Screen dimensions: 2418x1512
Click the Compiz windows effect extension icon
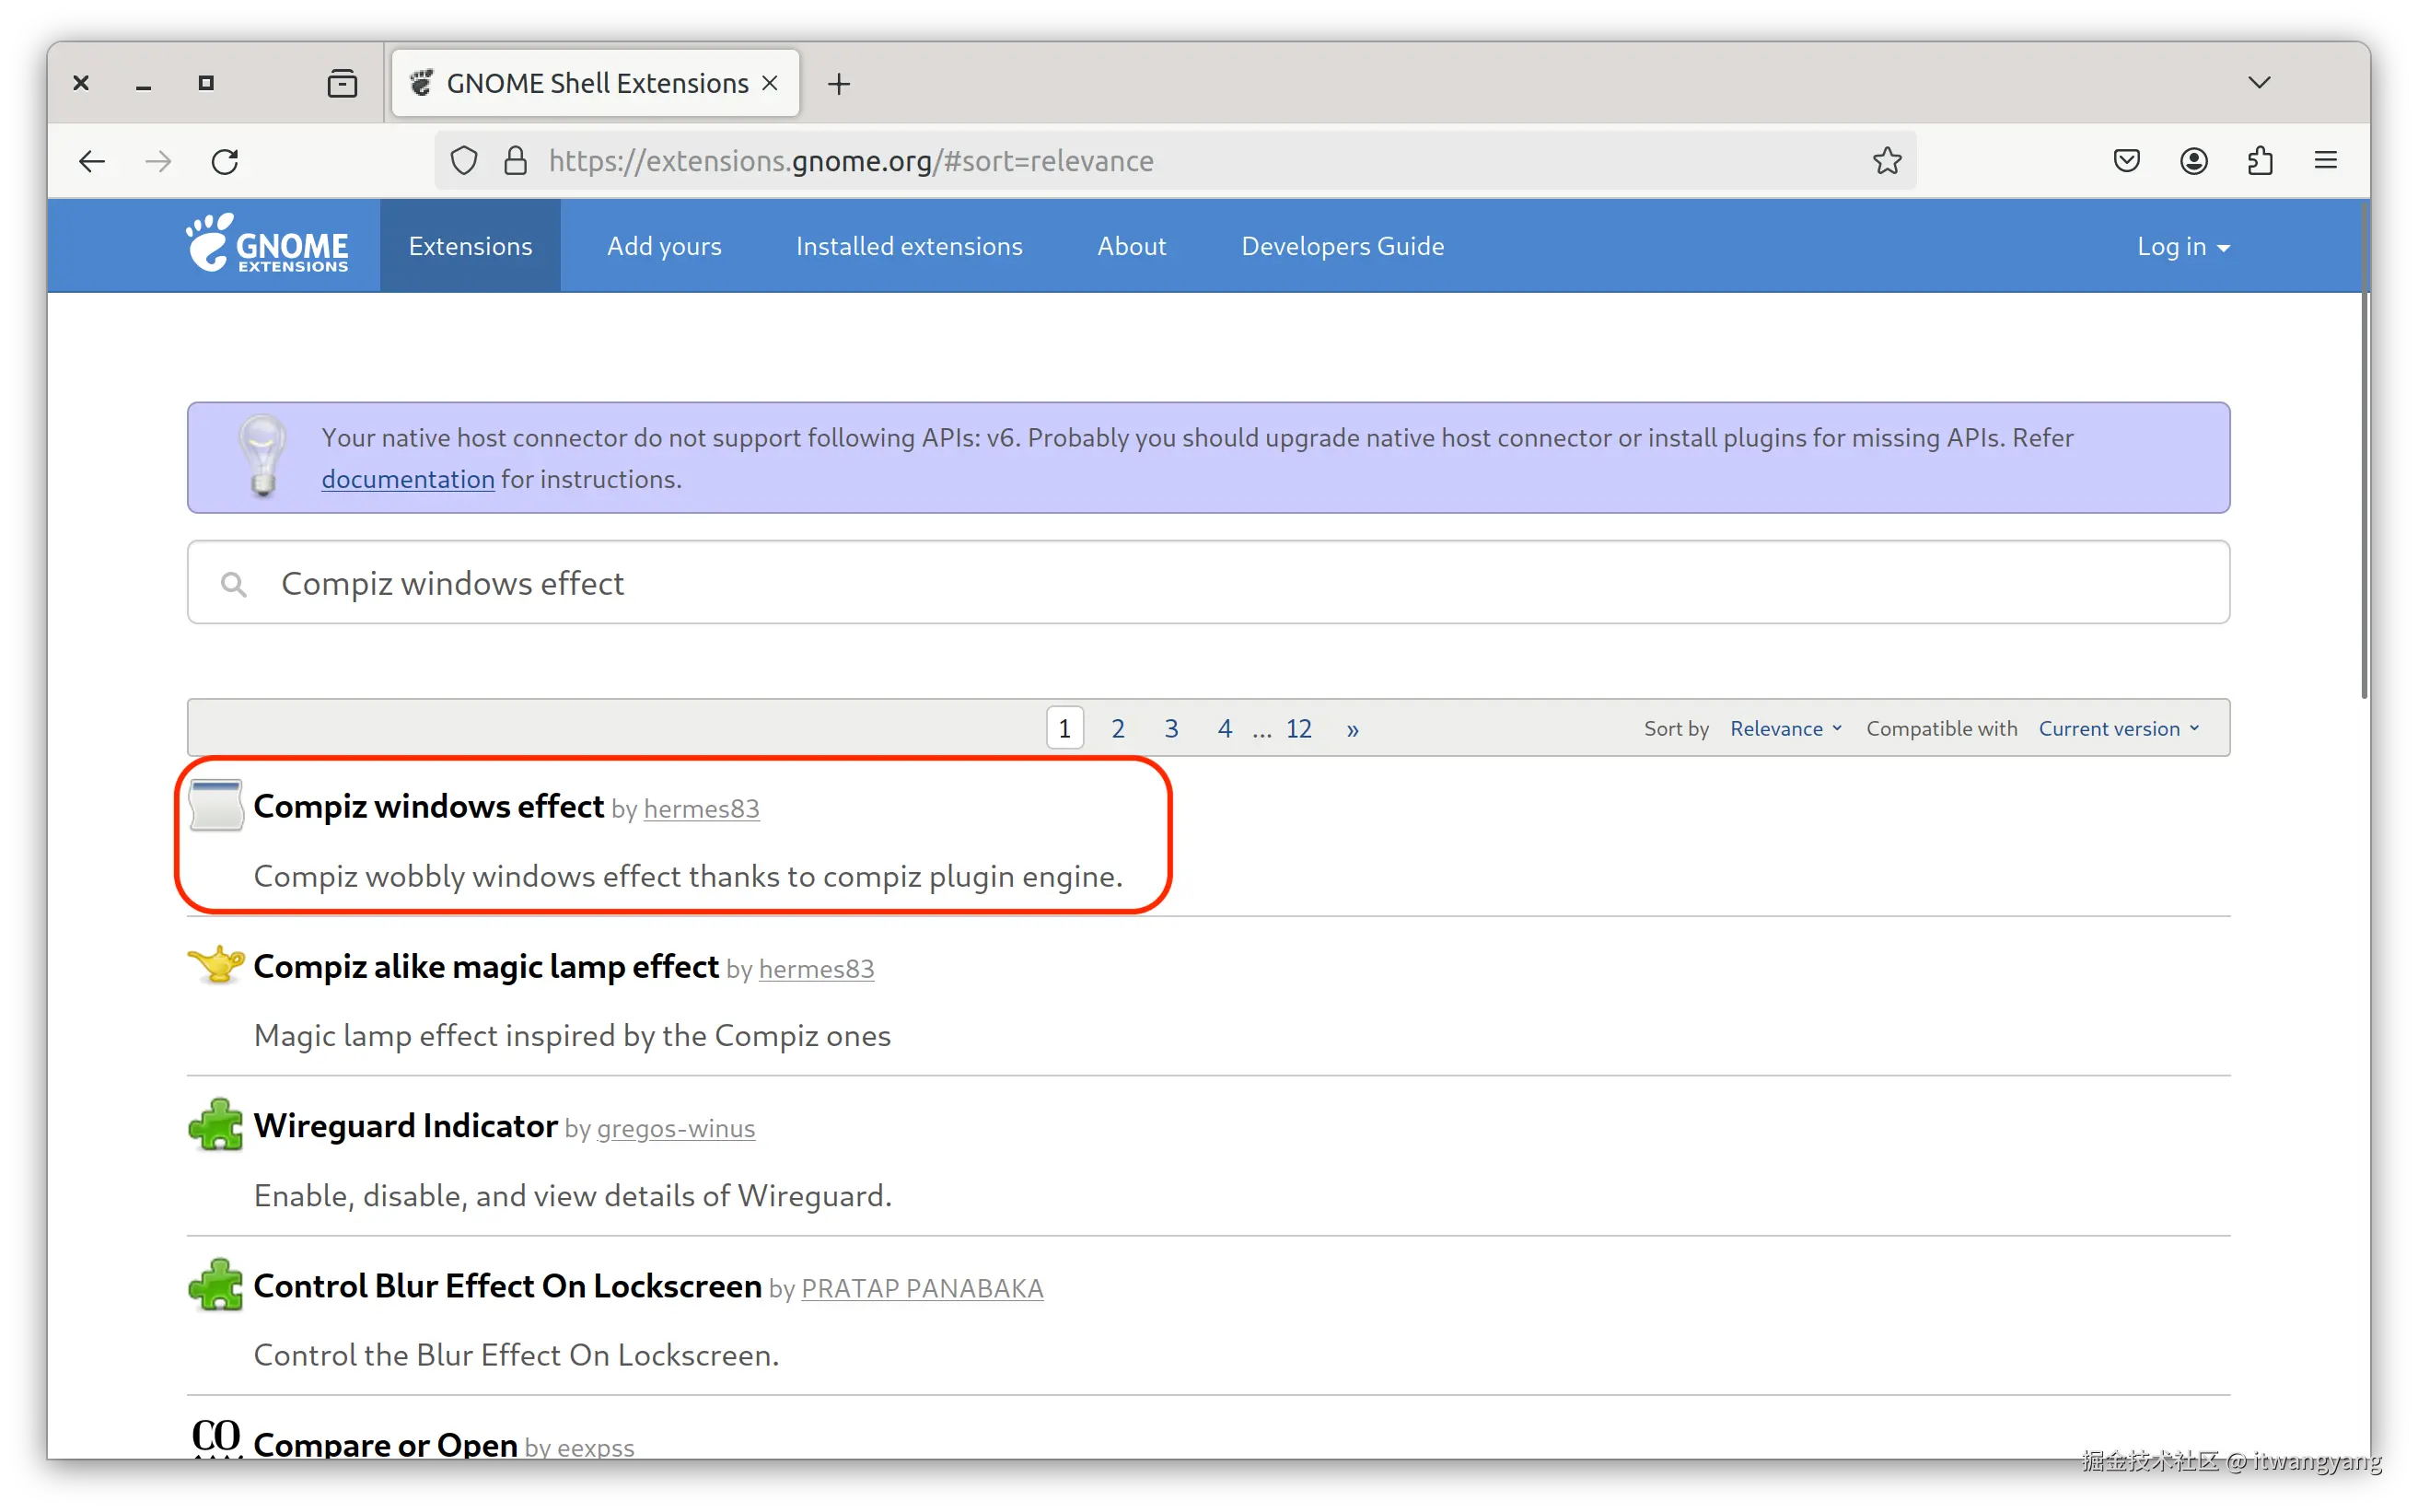[x=216, y=806]
